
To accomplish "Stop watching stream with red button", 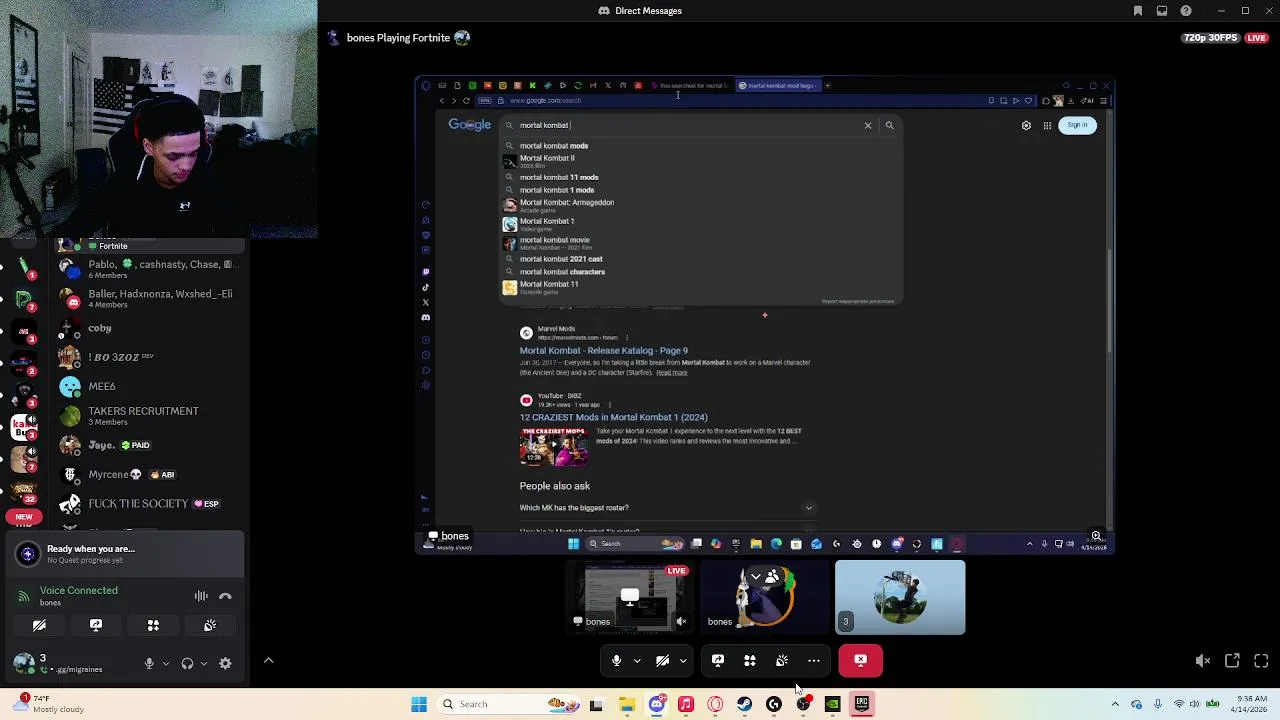I will coord(861,660).
